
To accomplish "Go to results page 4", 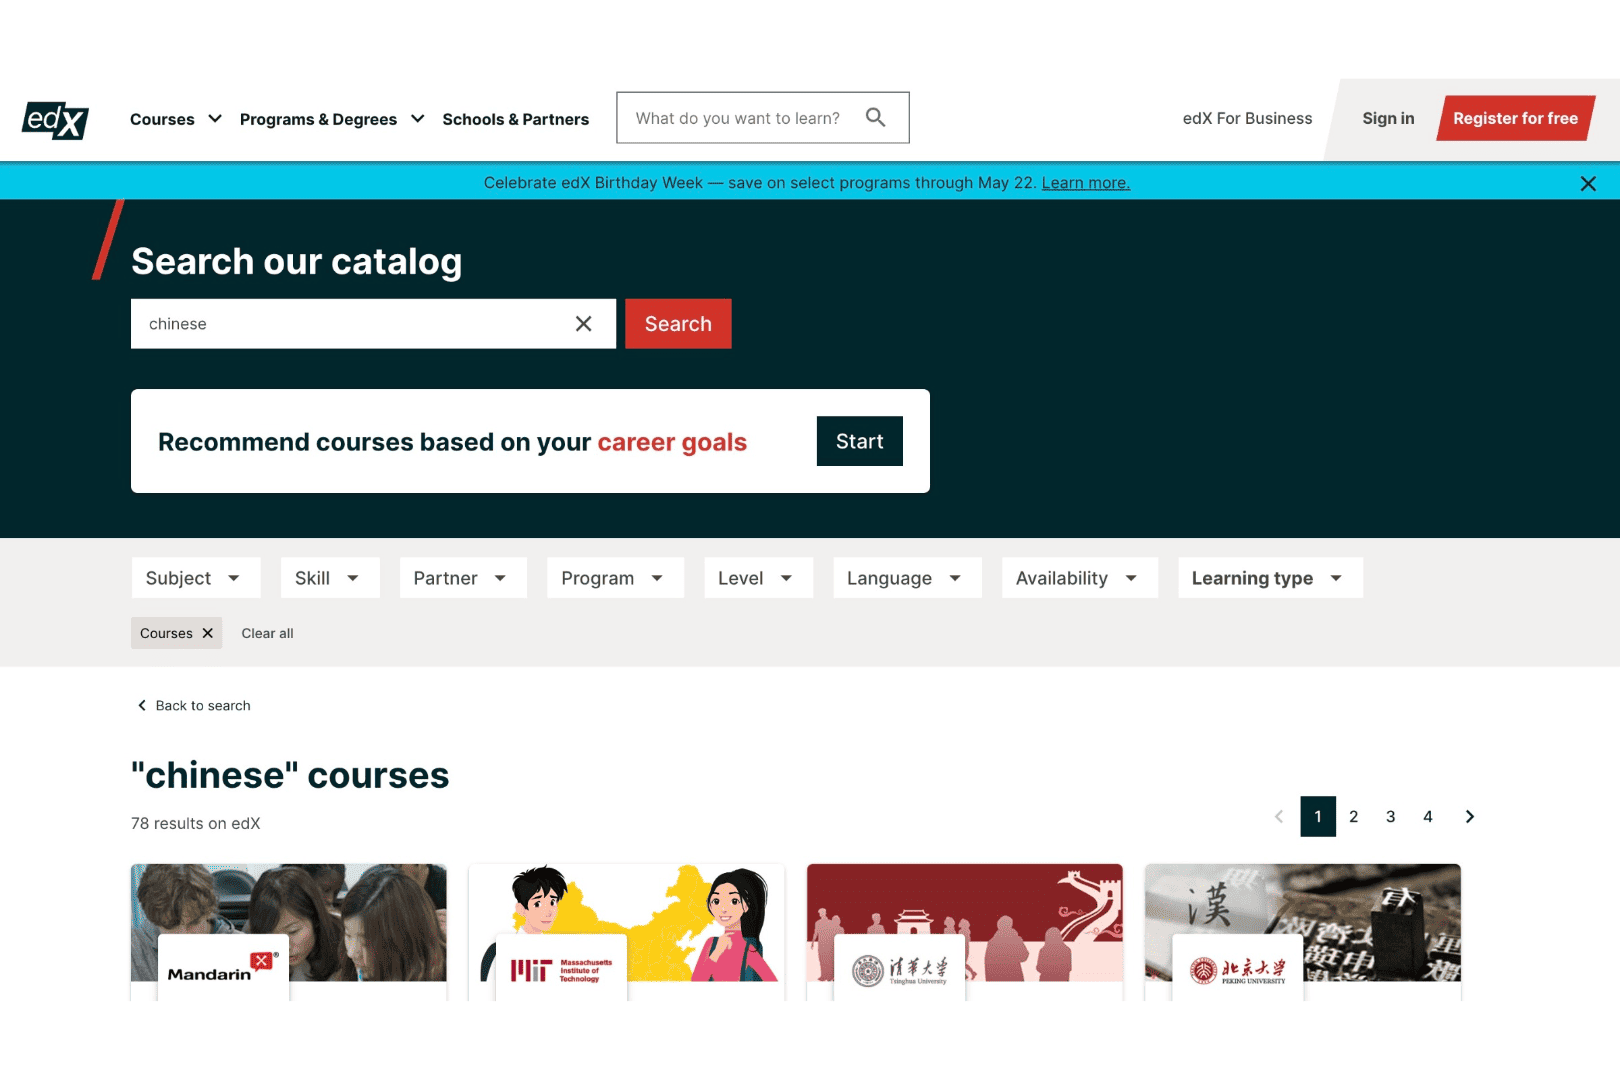I will tap(1428, 817).
